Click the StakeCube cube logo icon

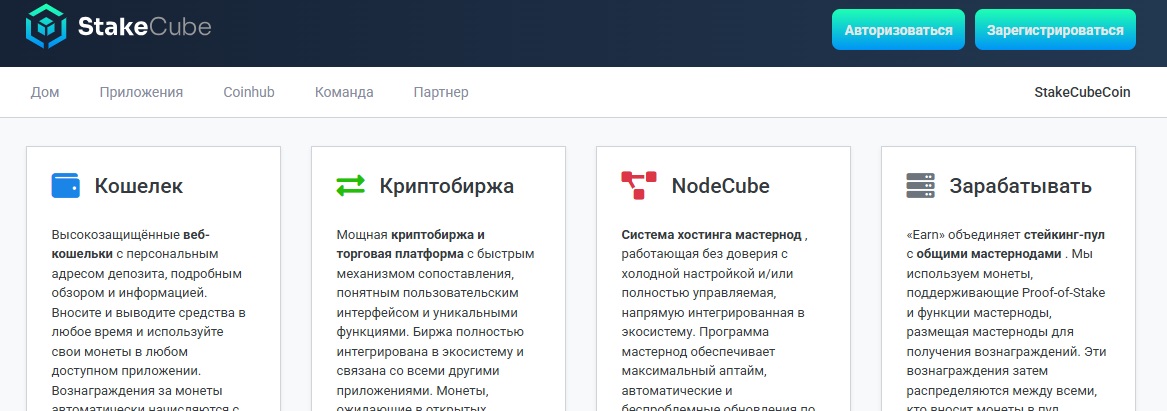point(46,28)
